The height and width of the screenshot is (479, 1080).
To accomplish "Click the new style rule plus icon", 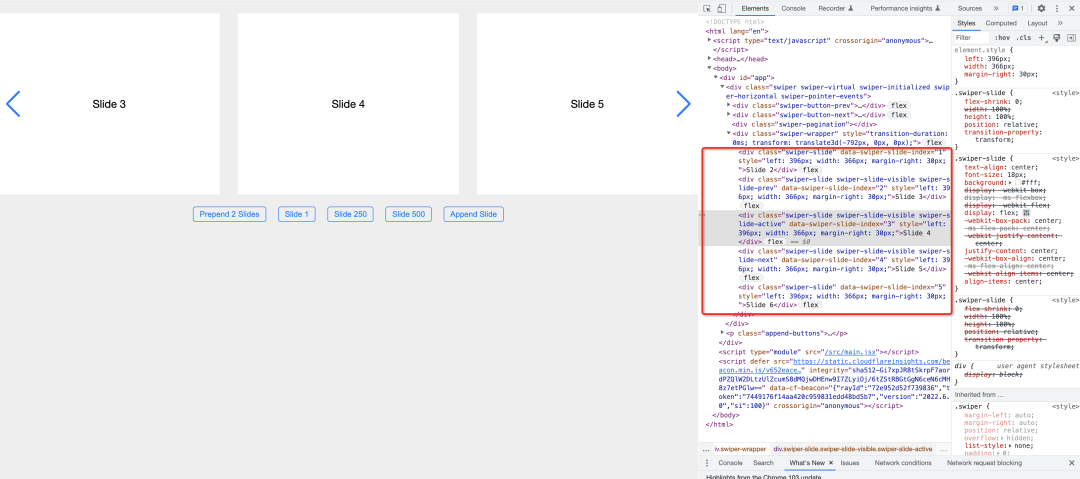I will pos(1042,38).
